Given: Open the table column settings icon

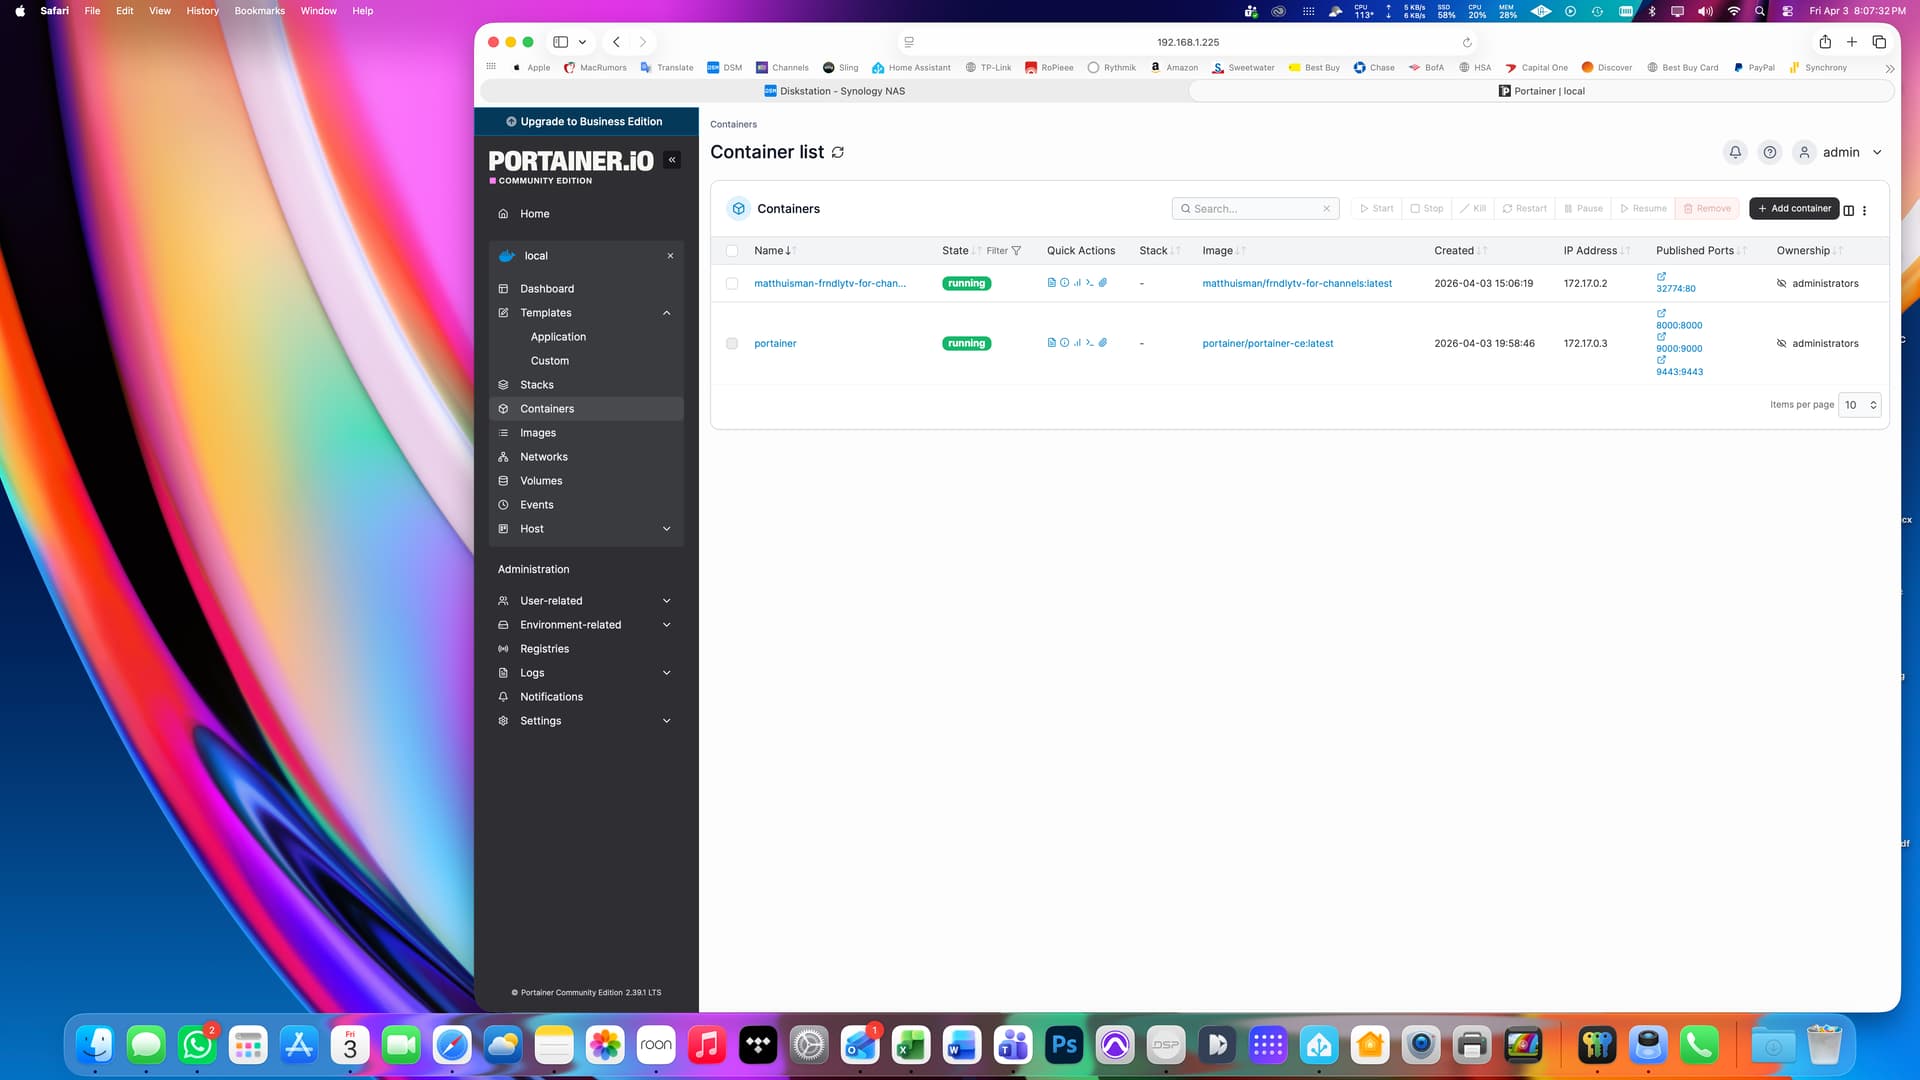Looking at the screenshot, I should [x=1848, y=210].
